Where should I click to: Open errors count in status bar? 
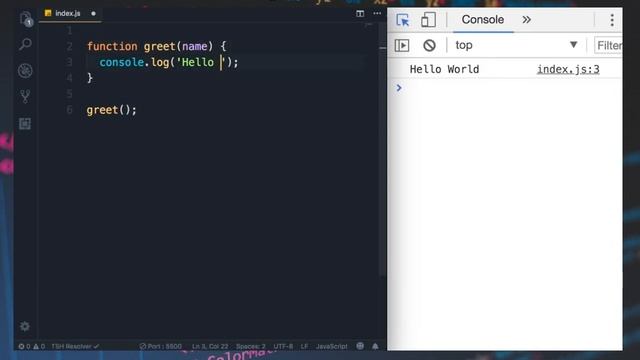[24, 347]
